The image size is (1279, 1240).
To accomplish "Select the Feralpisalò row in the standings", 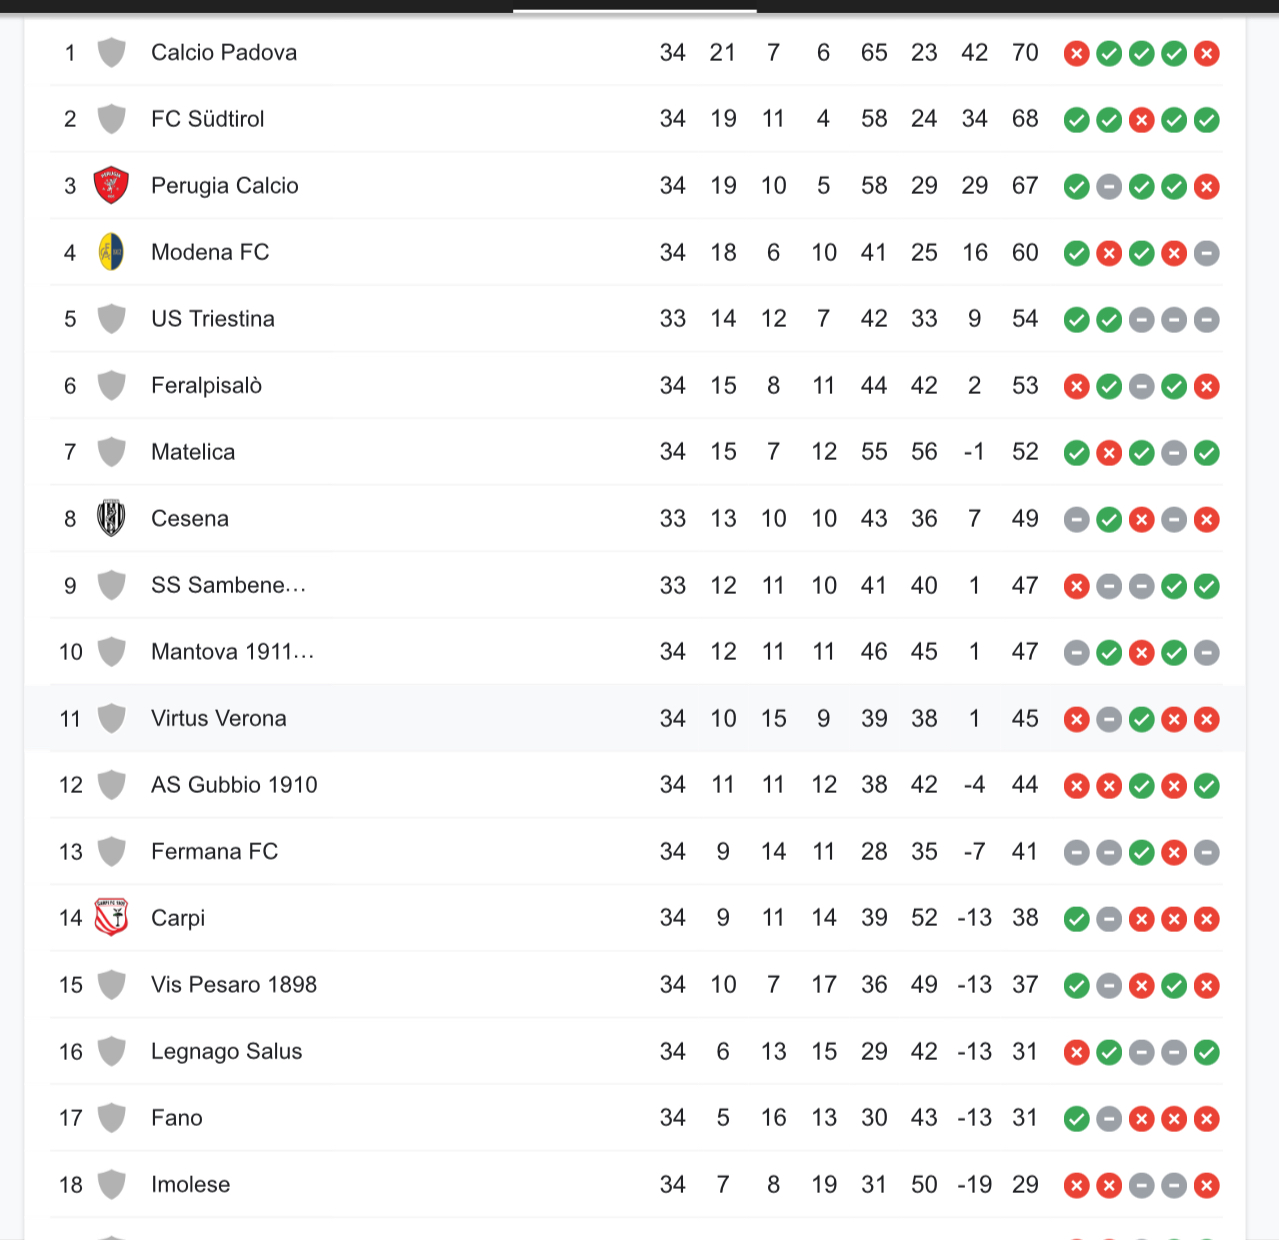I will (636, 385).
